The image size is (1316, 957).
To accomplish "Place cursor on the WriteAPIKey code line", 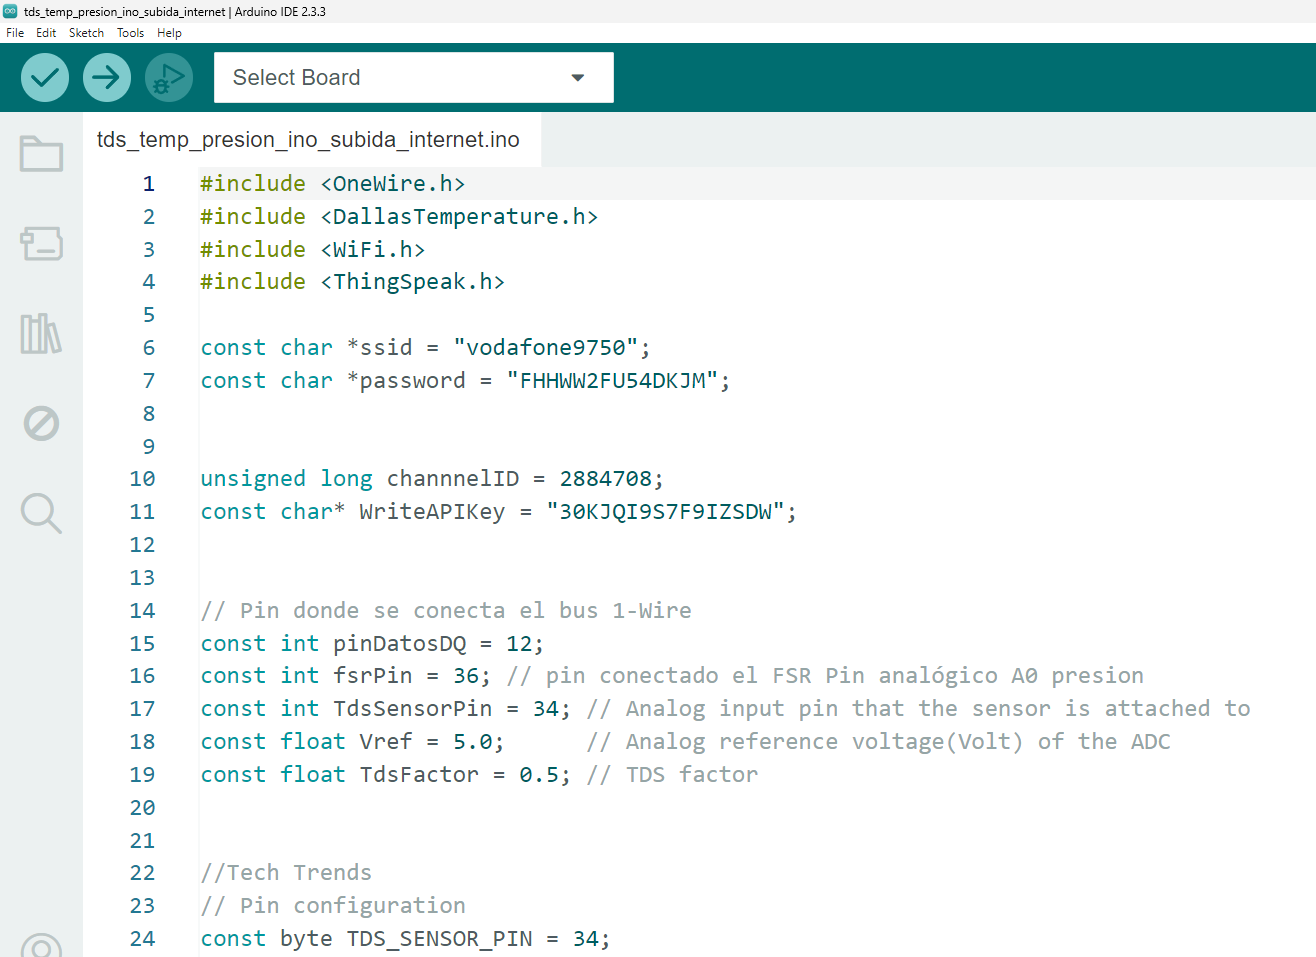I will [498, 512].
